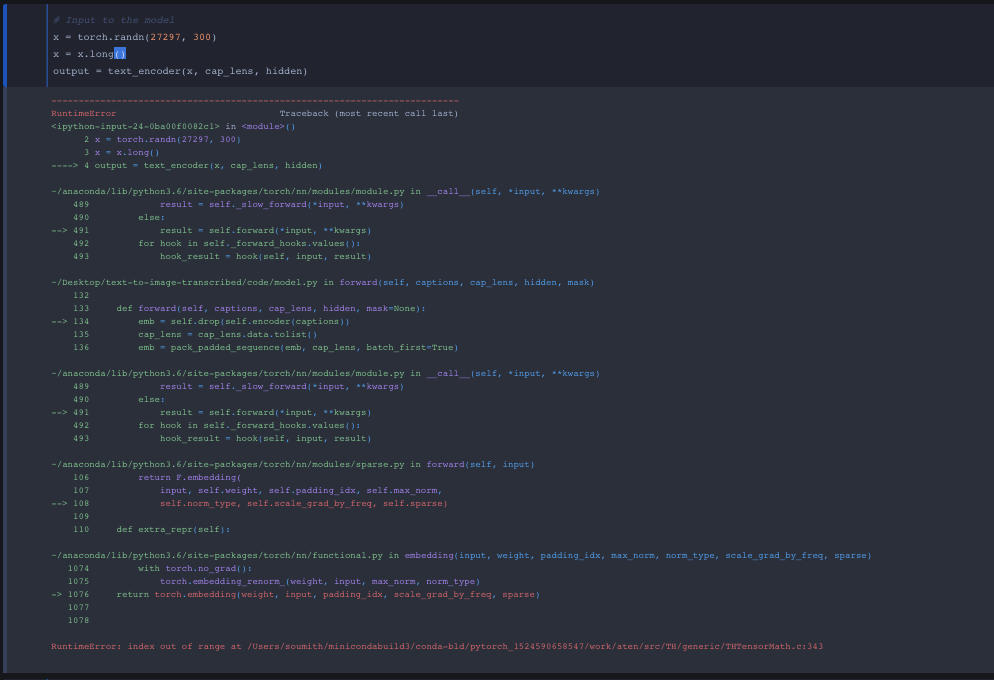The image size is (994, 680).
Task: Place cursor on the torch.randn line in input cell
Action: [134, 37]
